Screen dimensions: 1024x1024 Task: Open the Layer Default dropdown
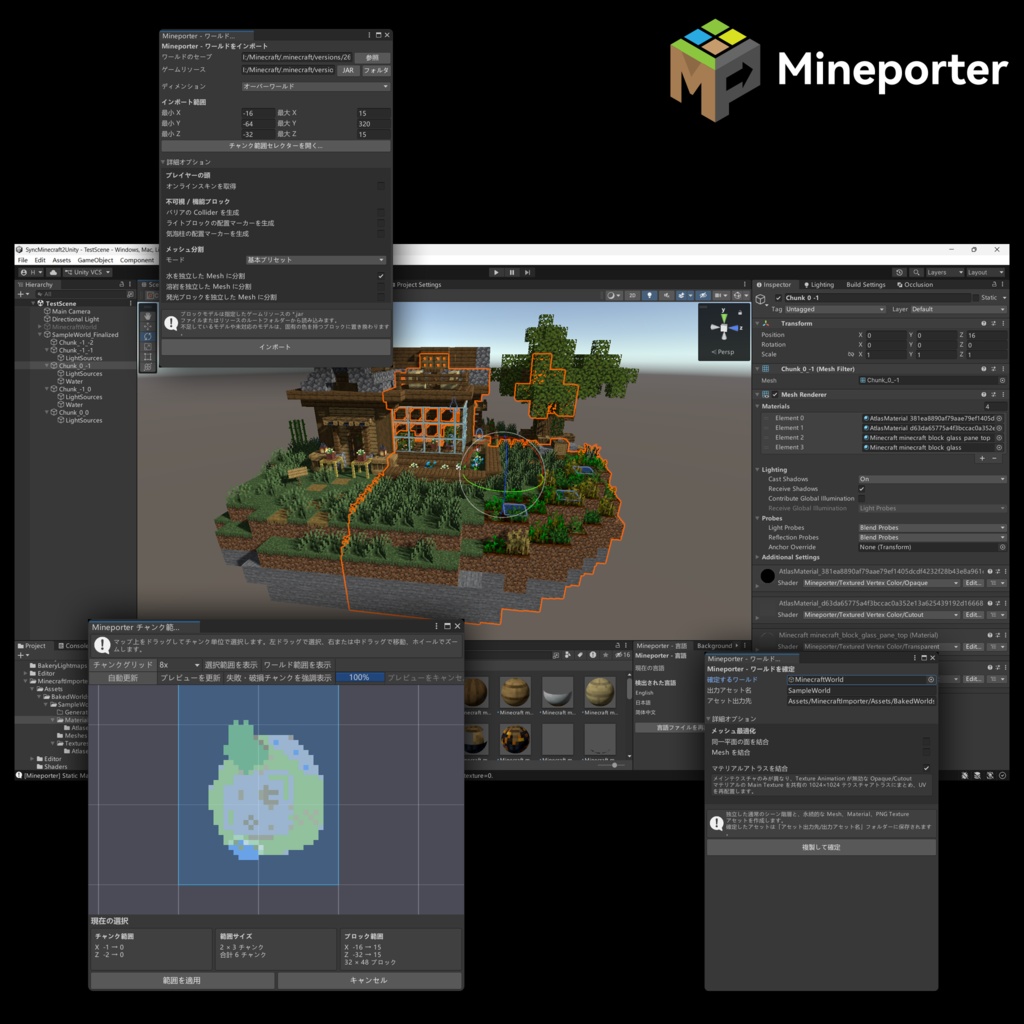[x=958, y=310]
